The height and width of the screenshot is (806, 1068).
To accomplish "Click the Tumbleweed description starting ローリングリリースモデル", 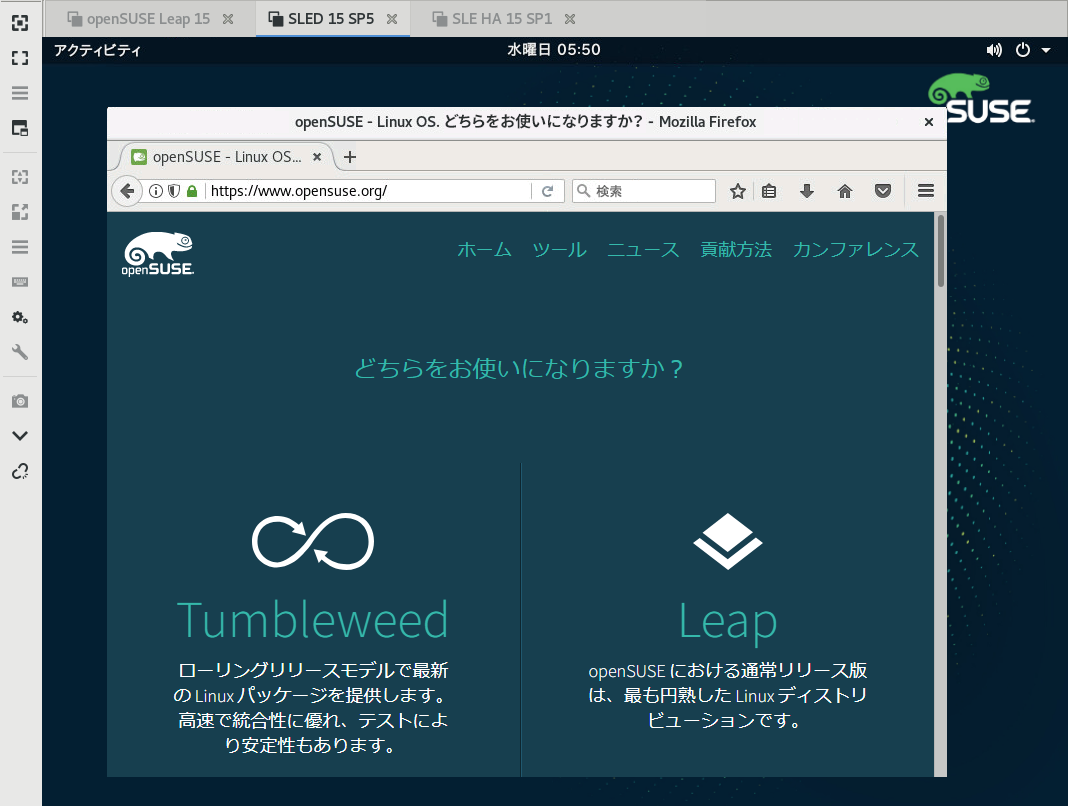I will [313, 708].
